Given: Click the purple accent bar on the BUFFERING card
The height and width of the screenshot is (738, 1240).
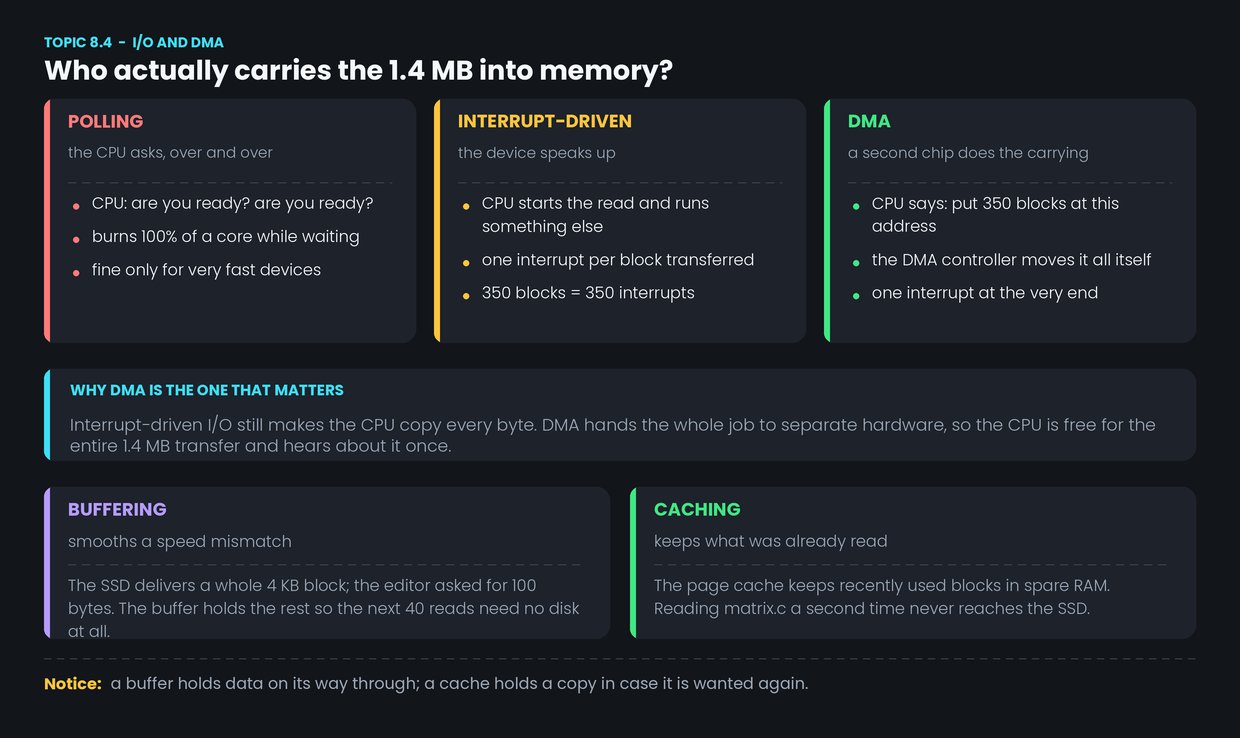Looking at the screenshot, I should coord(47,563).
